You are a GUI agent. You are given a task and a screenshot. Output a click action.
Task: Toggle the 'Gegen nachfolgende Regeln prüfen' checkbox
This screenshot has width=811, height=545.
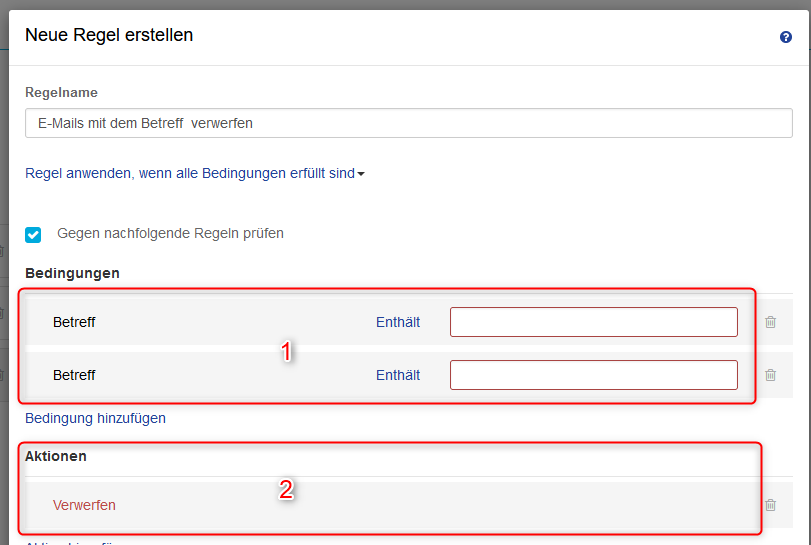click(x=34, y=235)
